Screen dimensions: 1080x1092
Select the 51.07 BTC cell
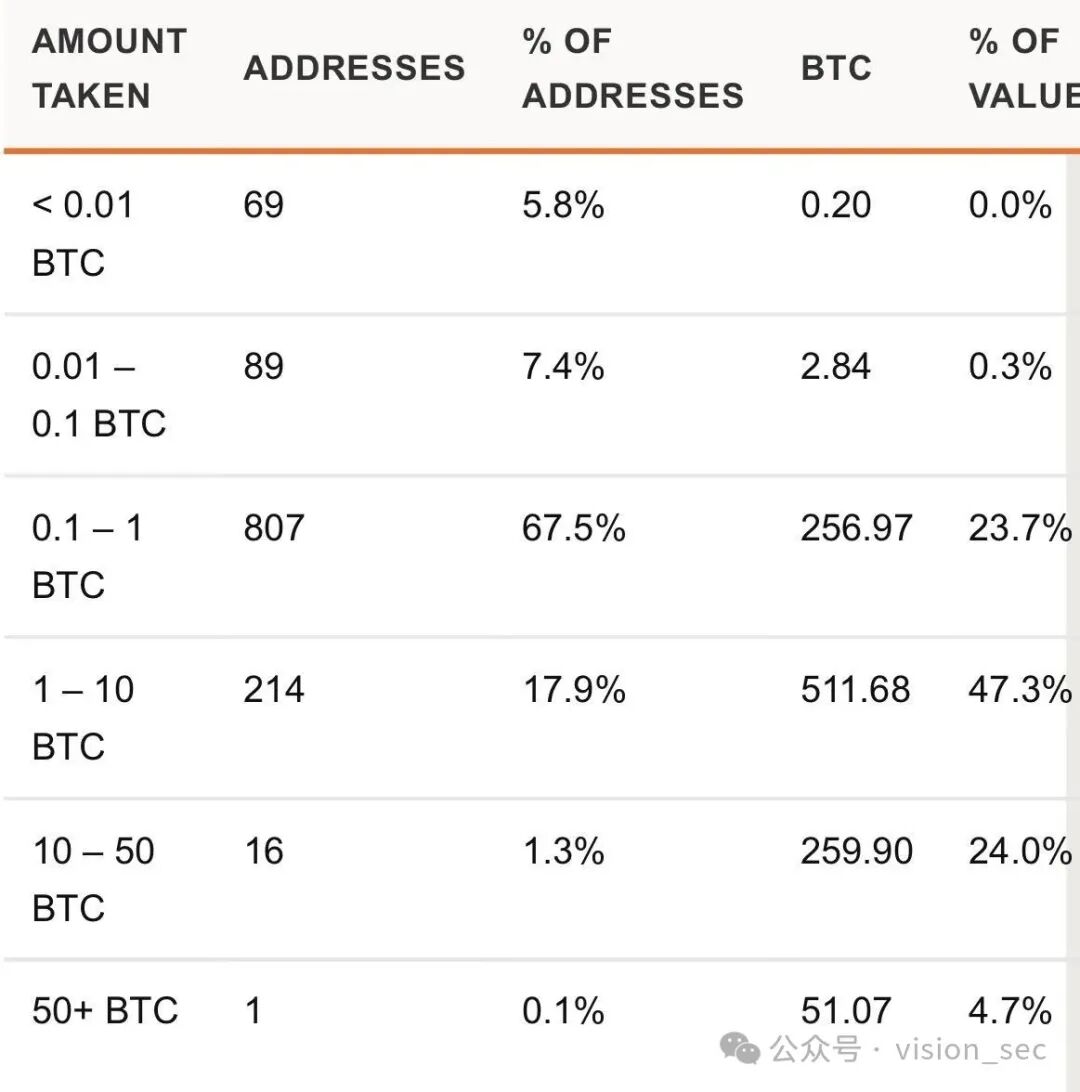pos(845,1011)
